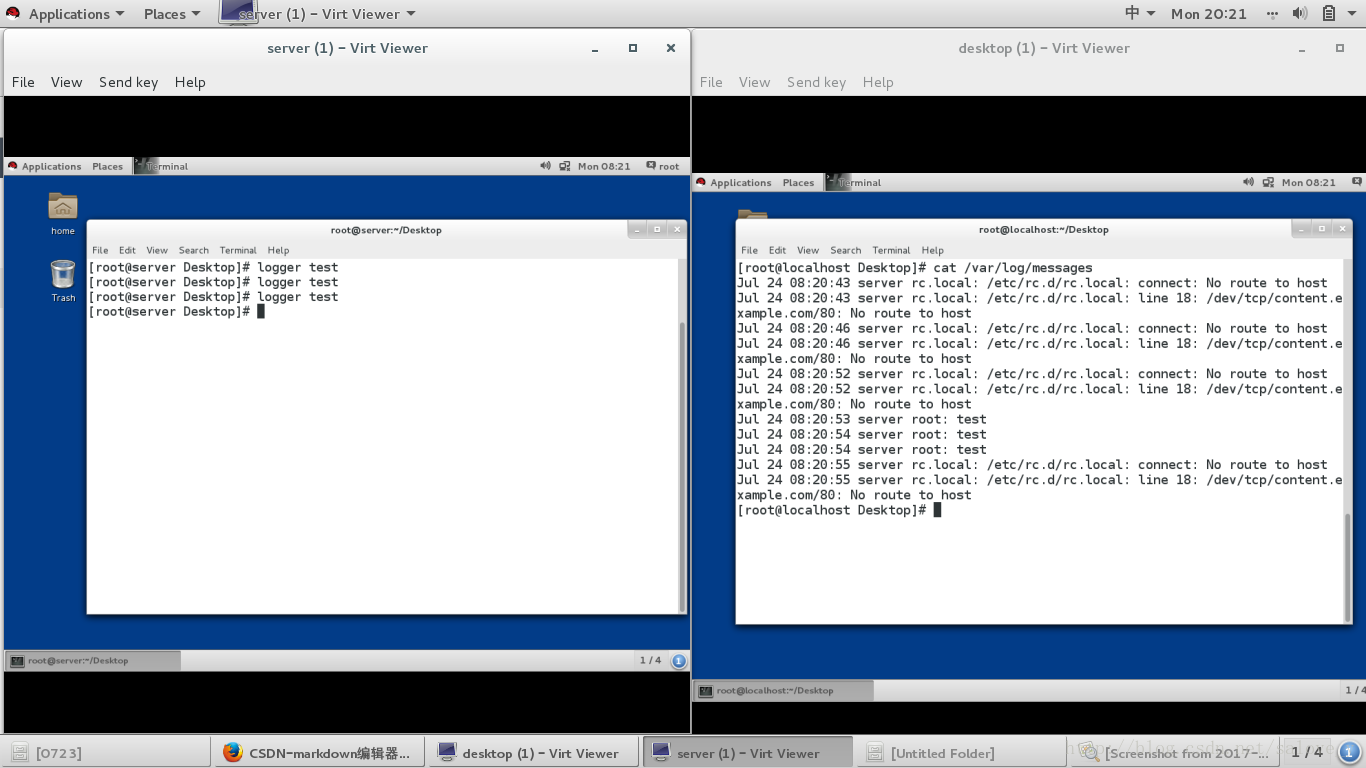Switch to CSDN-markdown Firefox window in taskbar
The height and width of the screenshot is (768, 1366).
coord(318,753)
